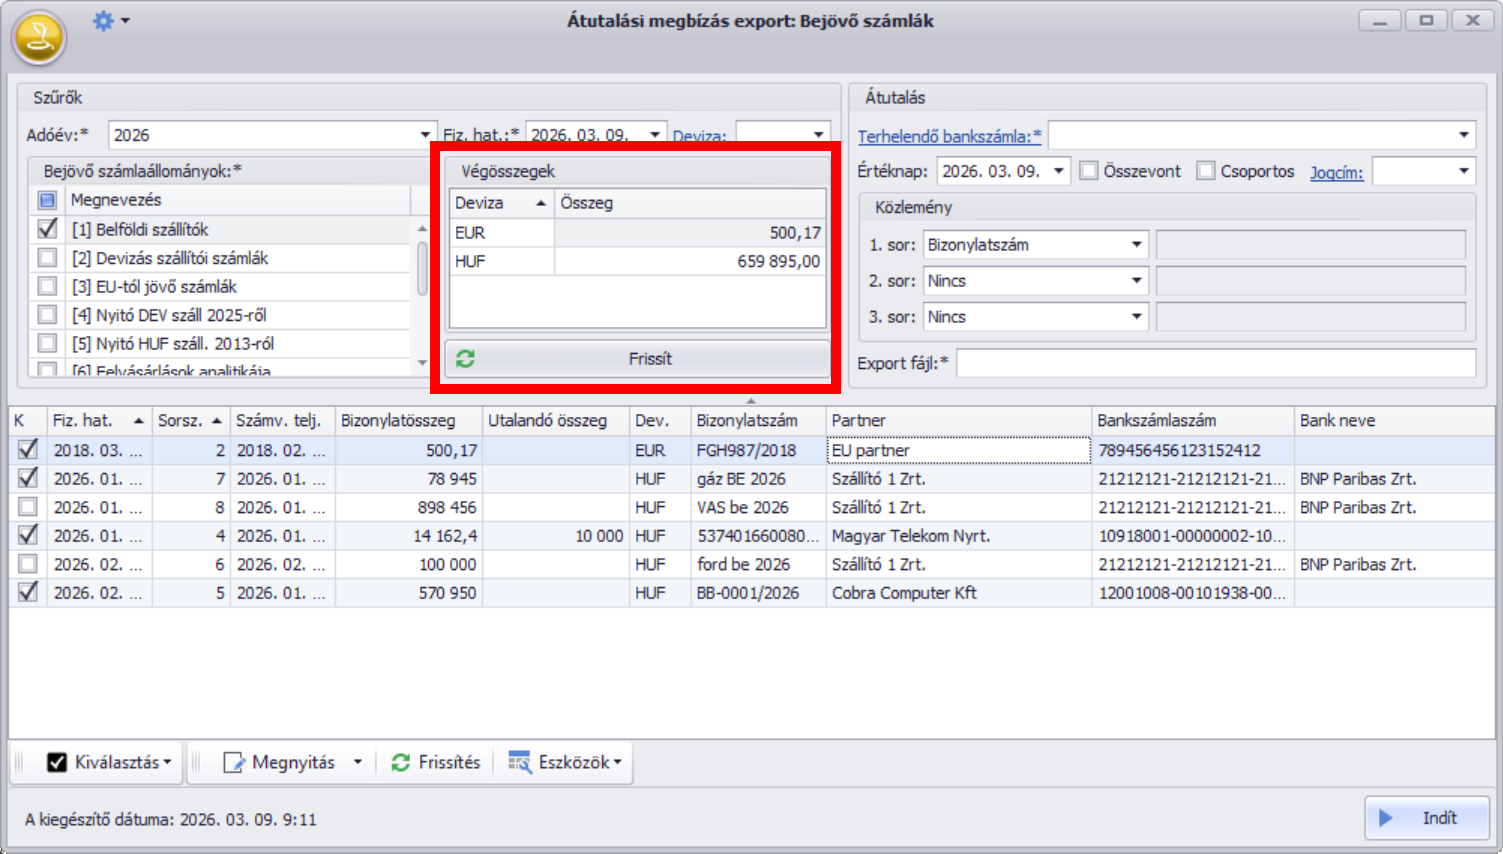Uncheck Belföldi szállítók checkbox
The height and width of the screenshot is (854, 1503).
pos(47,229)
